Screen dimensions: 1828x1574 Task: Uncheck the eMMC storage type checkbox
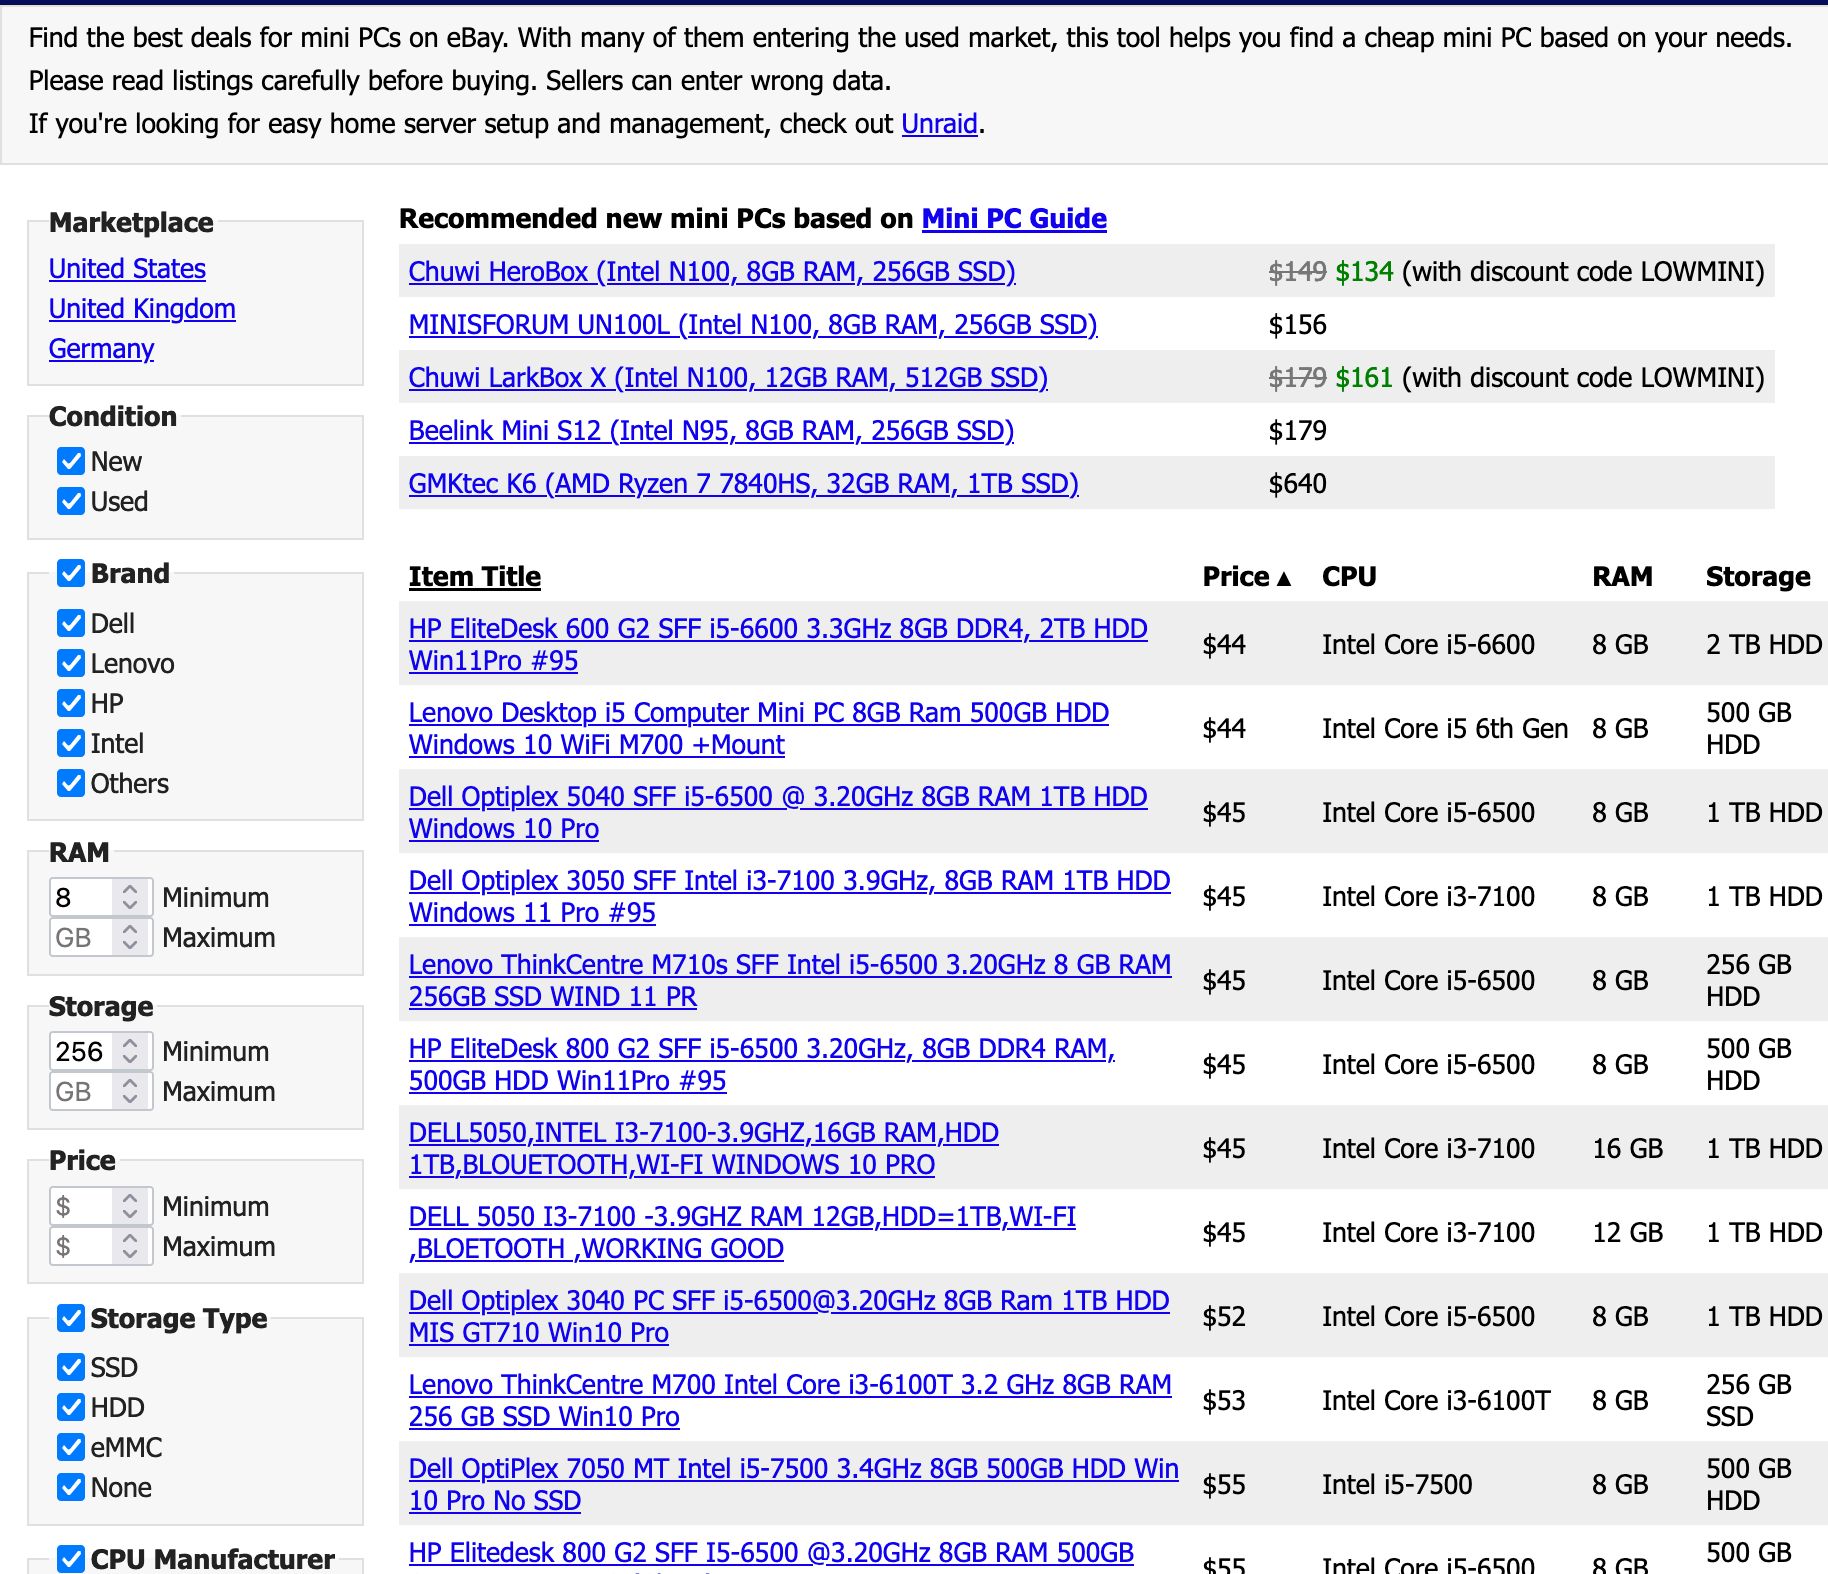(71, 1447)
